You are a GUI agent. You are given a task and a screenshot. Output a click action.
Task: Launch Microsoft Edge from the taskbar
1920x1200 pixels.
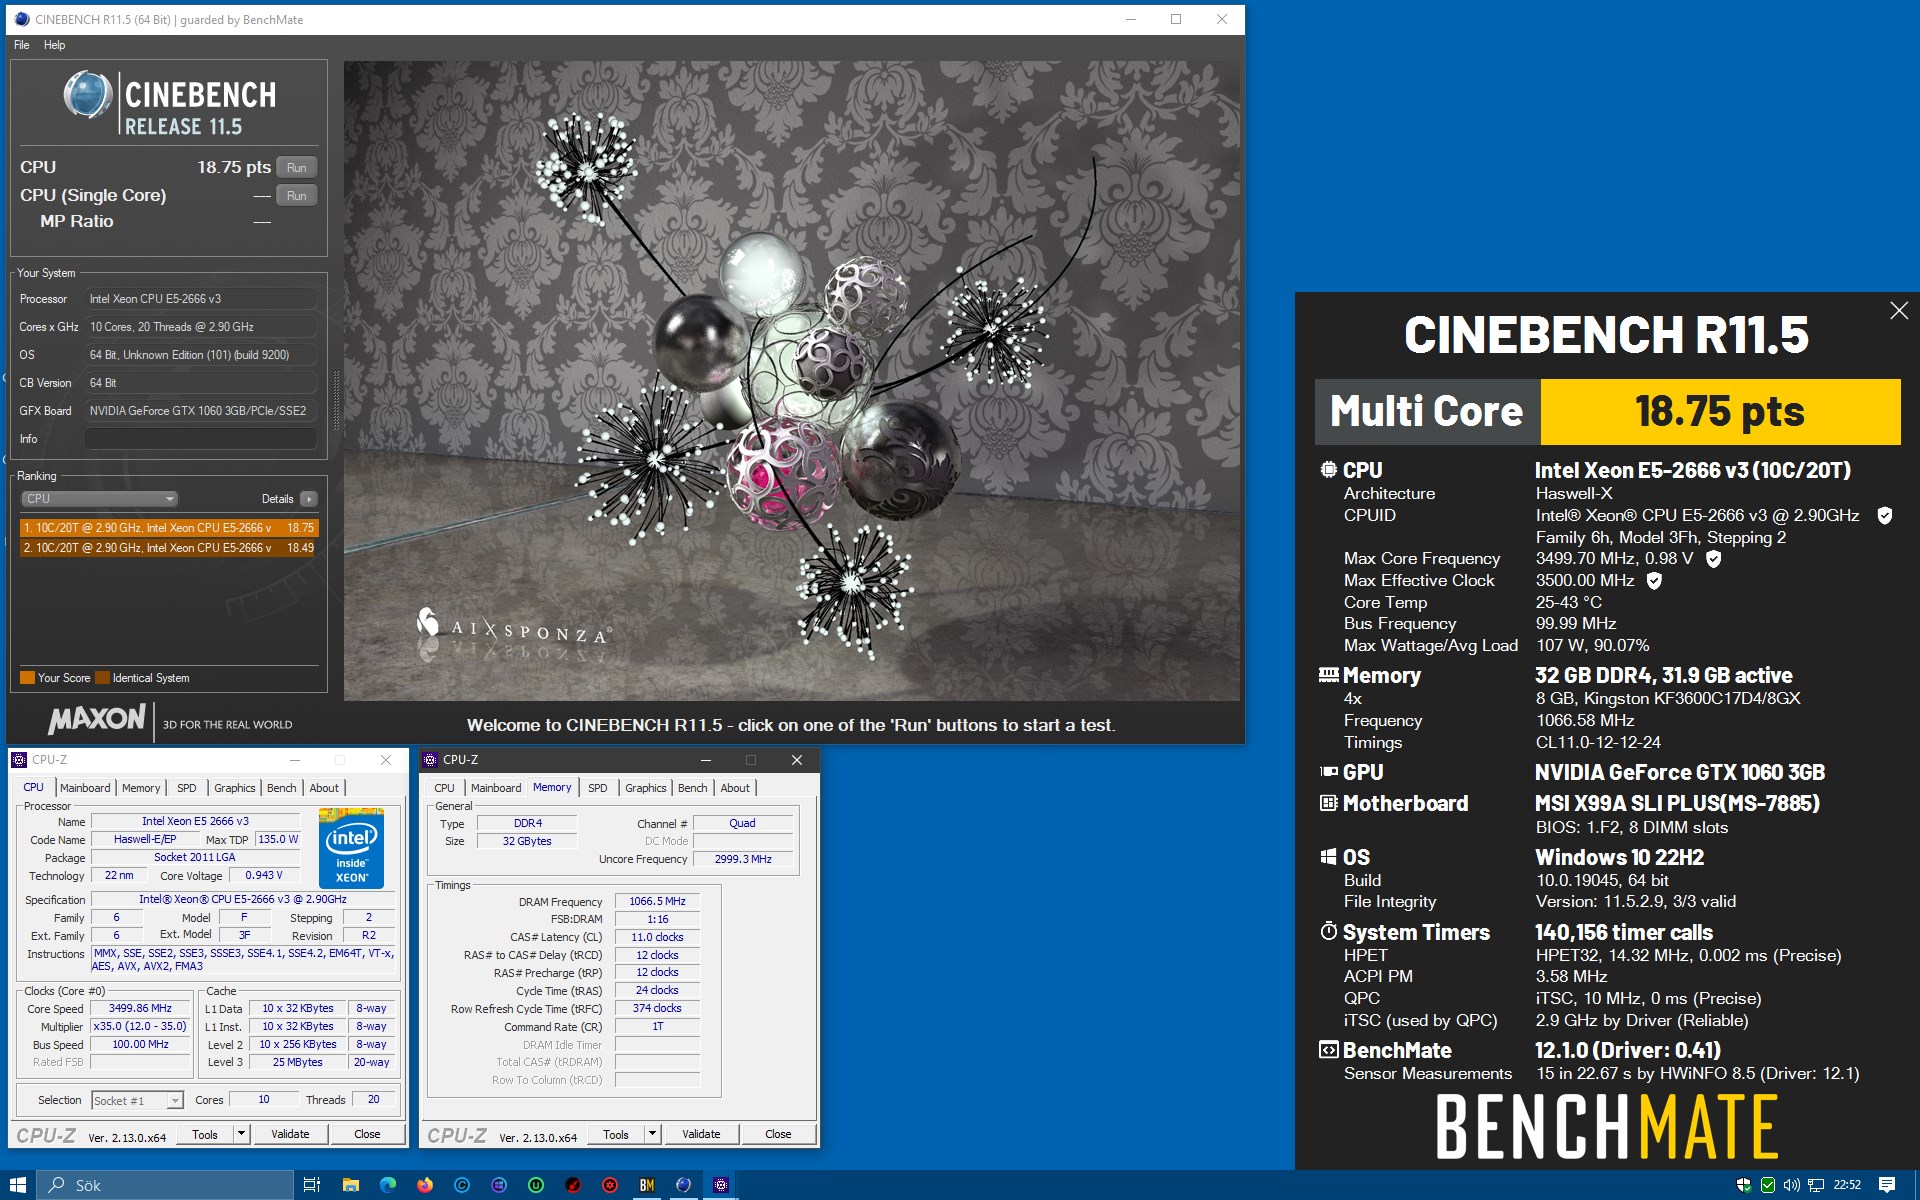tap(388, 1185)
